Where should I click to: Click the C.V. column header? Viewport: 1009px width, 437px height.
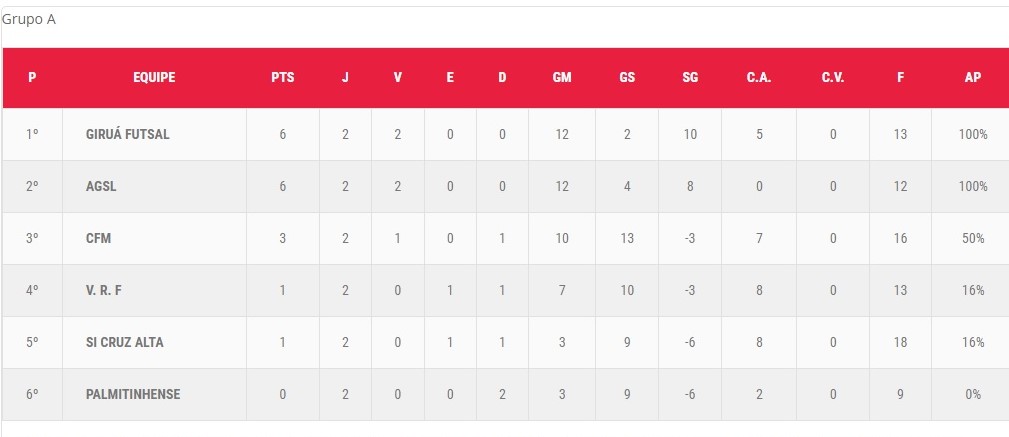click(833, 78)
